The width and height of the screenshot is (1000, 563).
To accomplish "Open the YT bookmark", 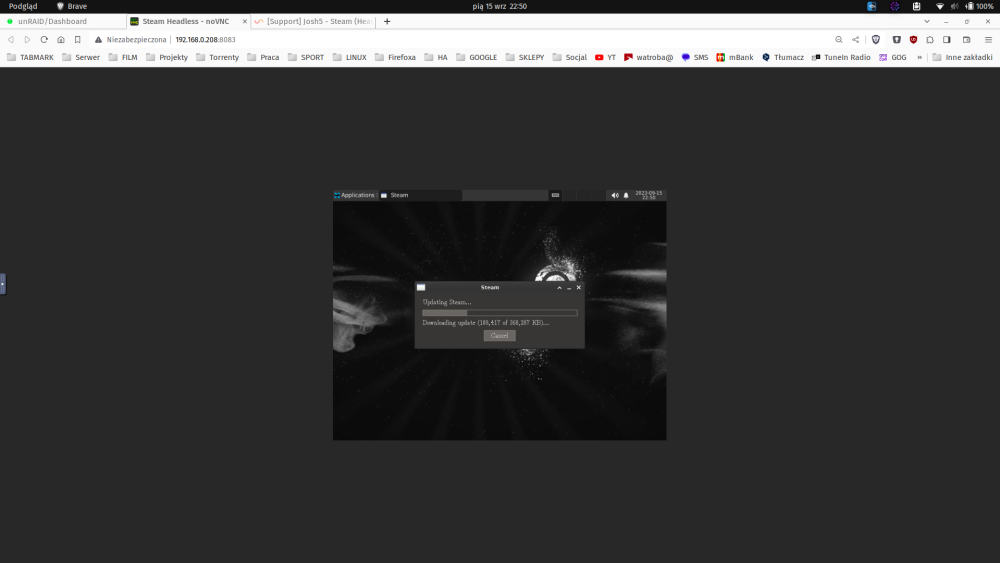I will pos(605,57).
